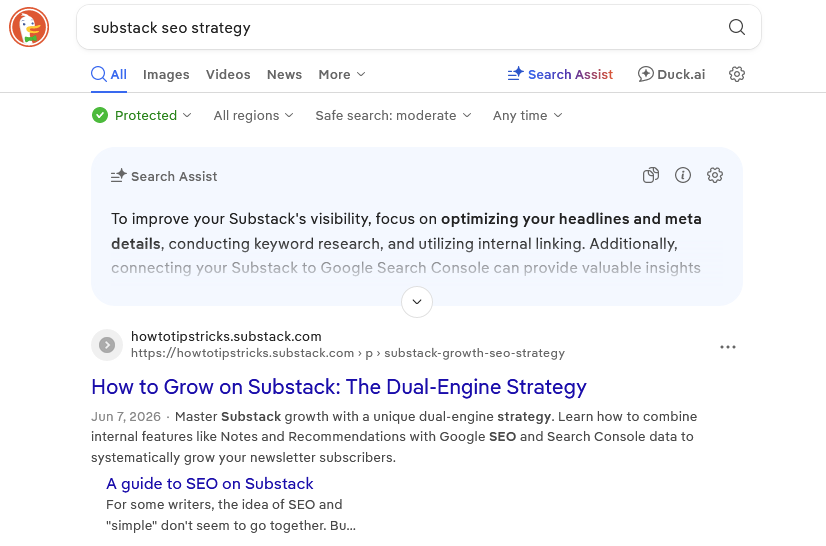Show Search Assist info icon
Viewport: 826px width, 546px height.
[683, 175]
